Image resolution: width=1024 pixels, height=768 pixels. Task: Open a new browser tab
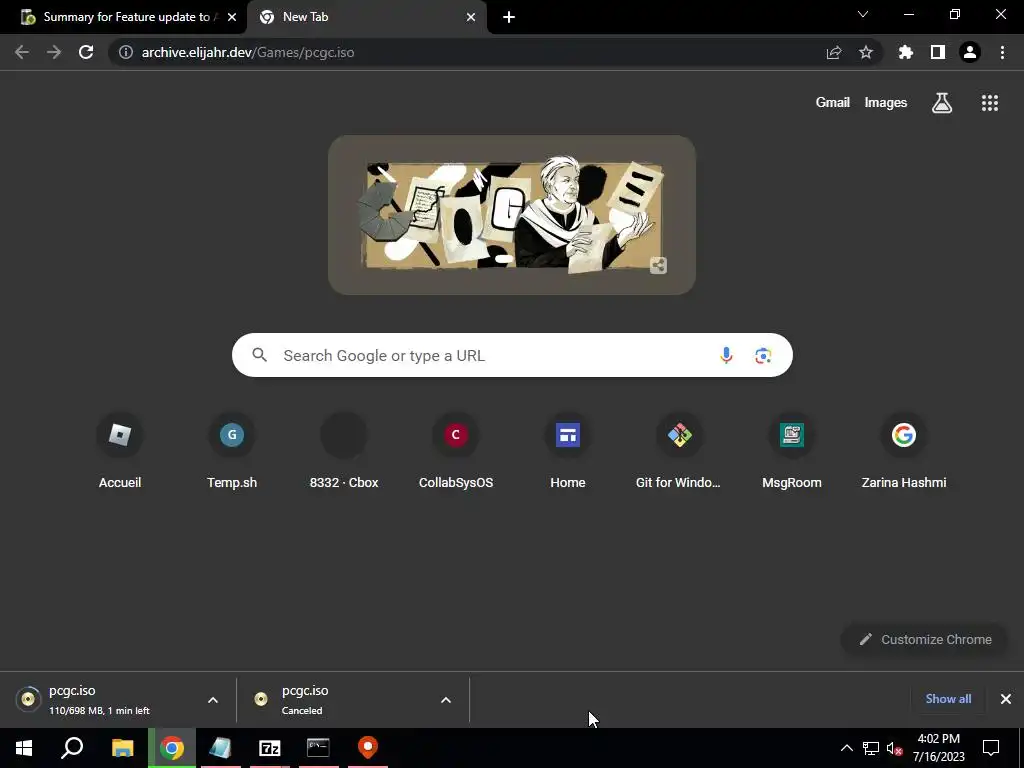point(509,17)
